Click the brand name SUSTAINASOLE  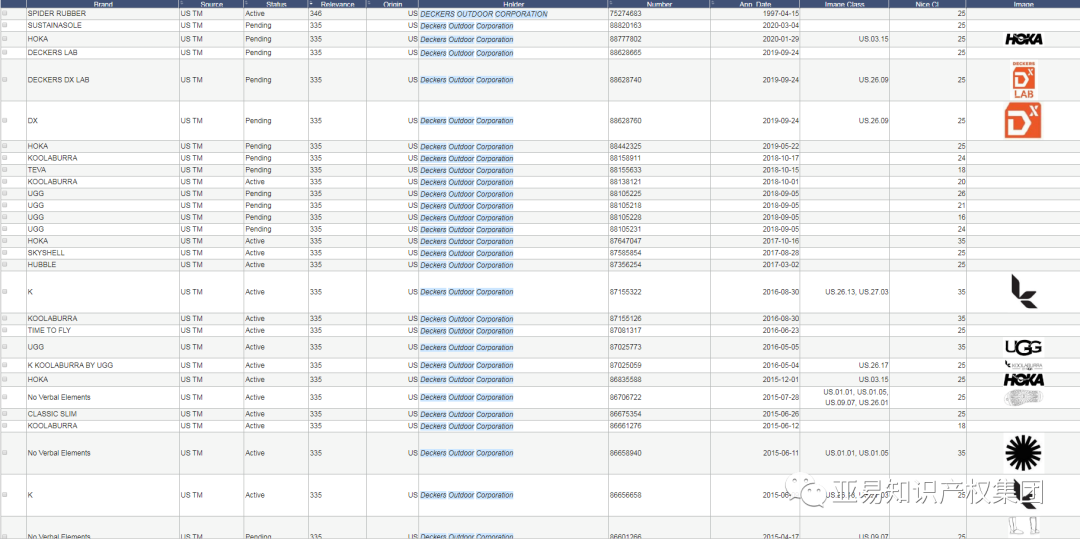point(54,25)
